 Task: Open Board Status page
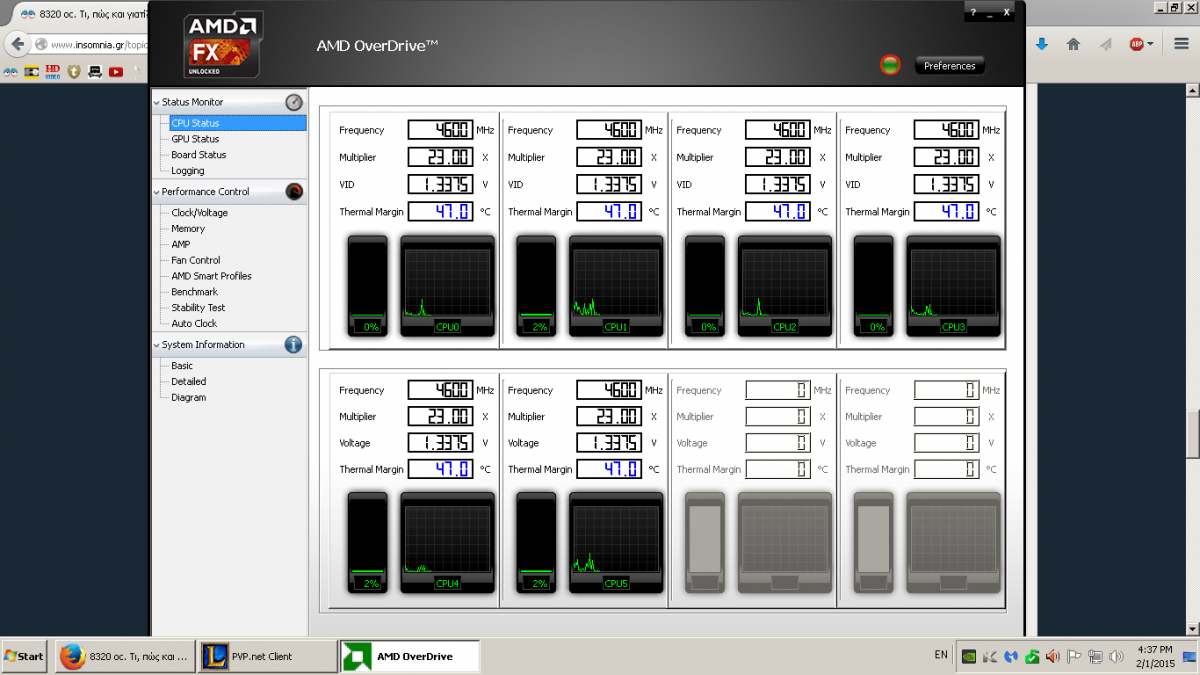pos(199,155)
